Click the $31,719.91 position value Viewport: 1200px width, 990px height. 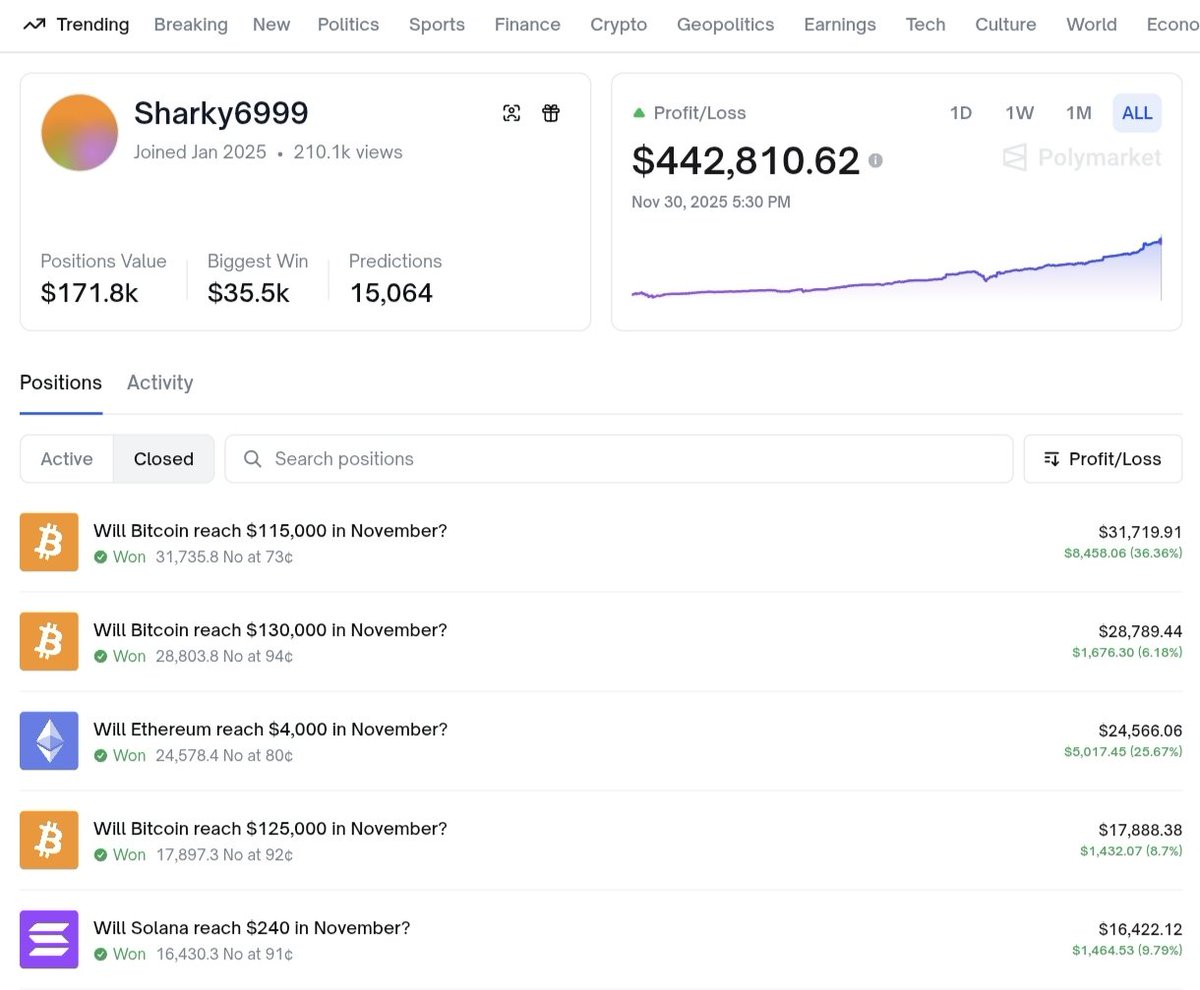[x=1140, y=532]
